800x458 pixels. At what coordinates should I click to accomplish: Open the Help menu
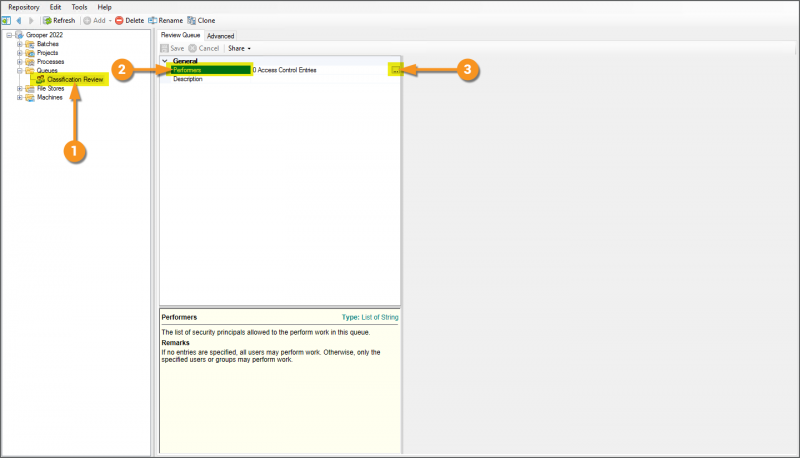click(104, 7)
